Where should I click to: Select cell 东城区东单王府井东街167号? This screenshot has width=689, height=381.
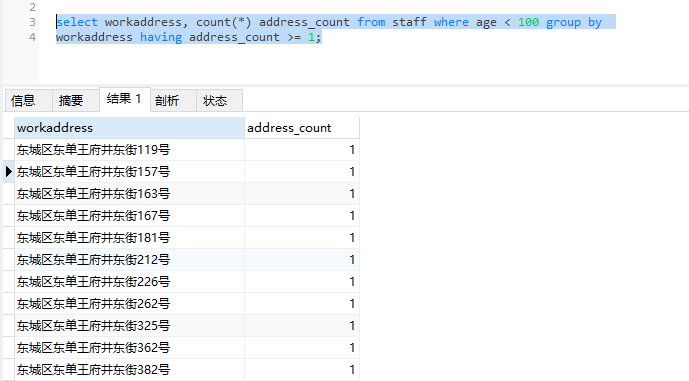129,216
